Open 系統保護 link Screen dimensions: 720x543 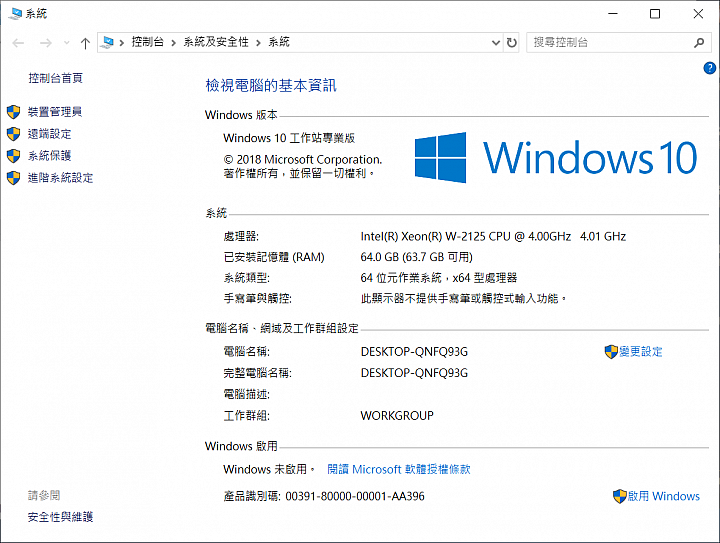coord(50,156)
